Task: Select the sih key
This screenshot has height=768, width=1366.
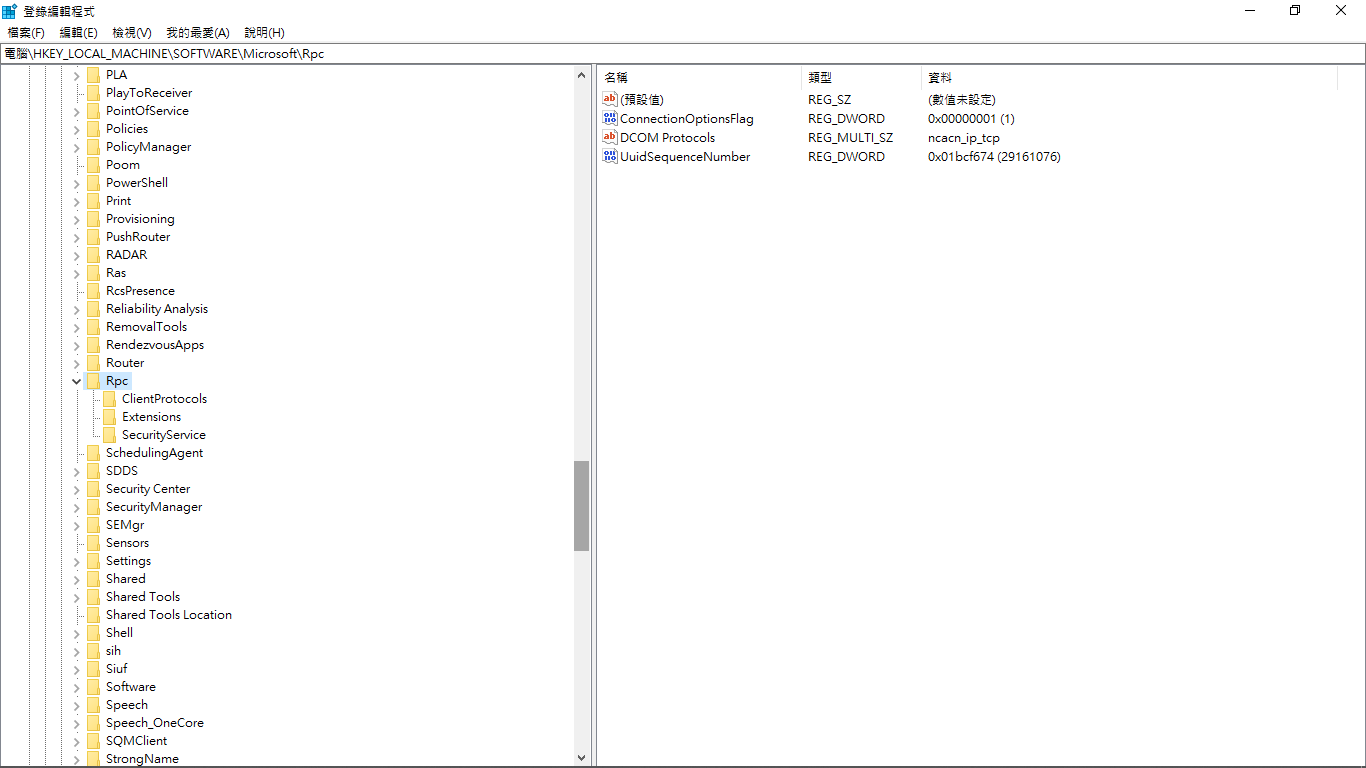Action: 113,651
